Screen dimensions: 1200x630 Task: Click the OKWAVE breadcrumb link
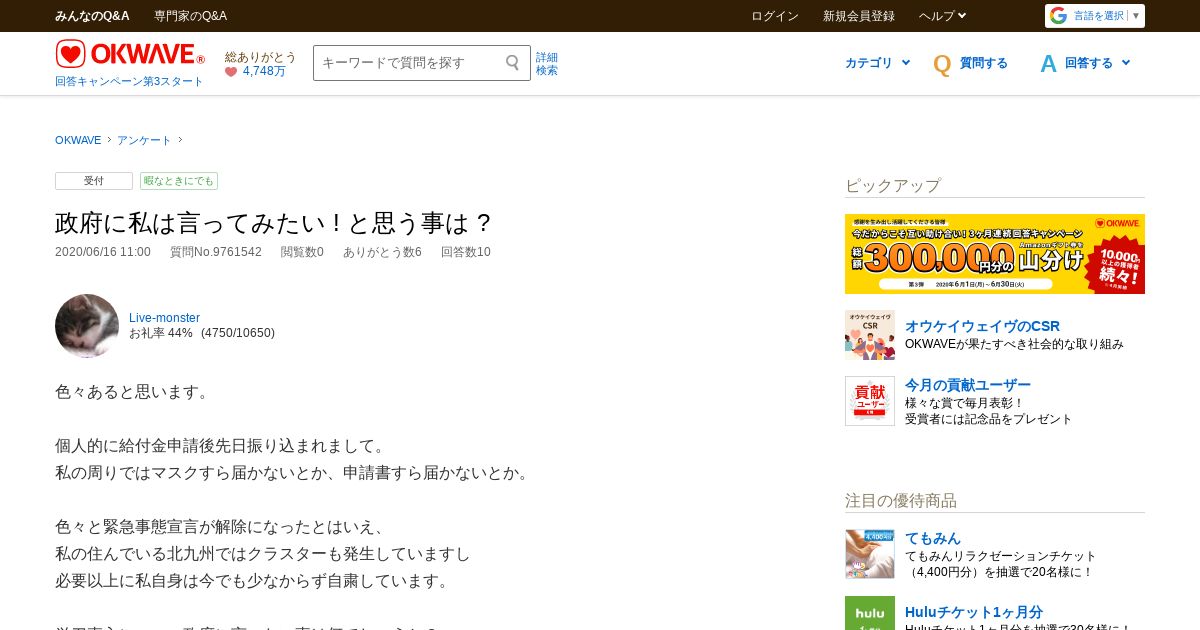click(x=78, y=140)
